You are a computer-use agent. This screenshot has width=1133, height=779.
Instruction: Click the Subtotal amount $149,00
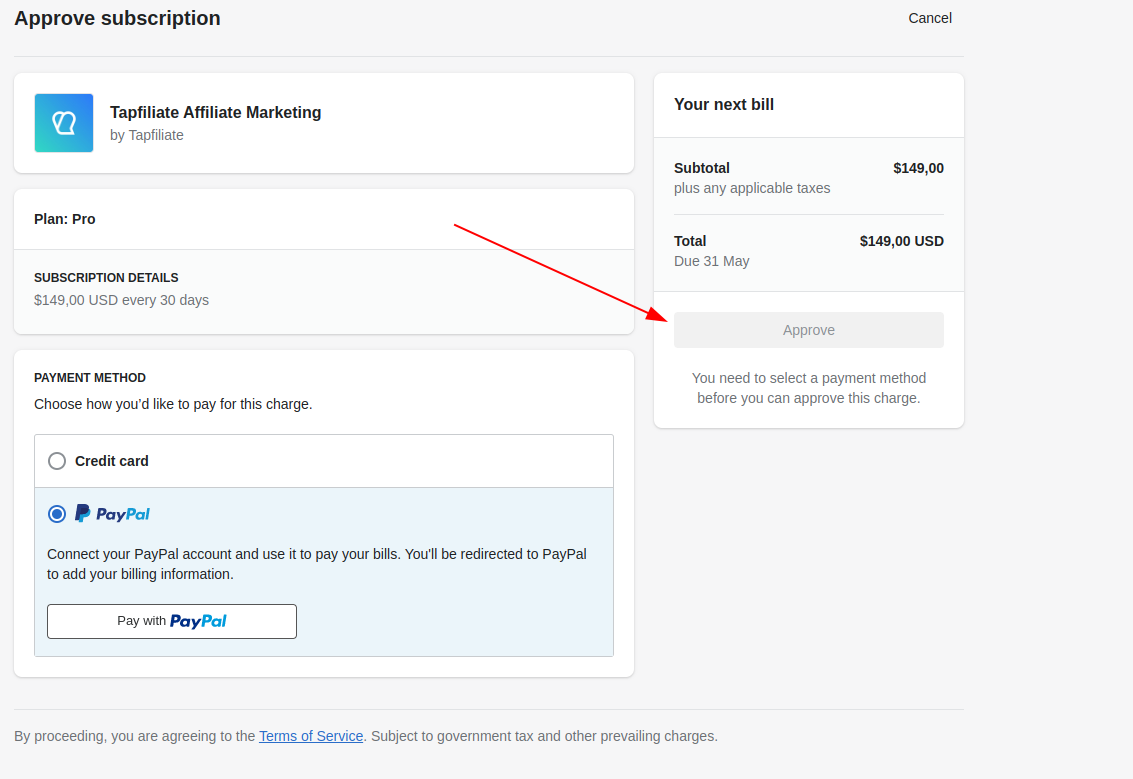click(x=918, y=168)
